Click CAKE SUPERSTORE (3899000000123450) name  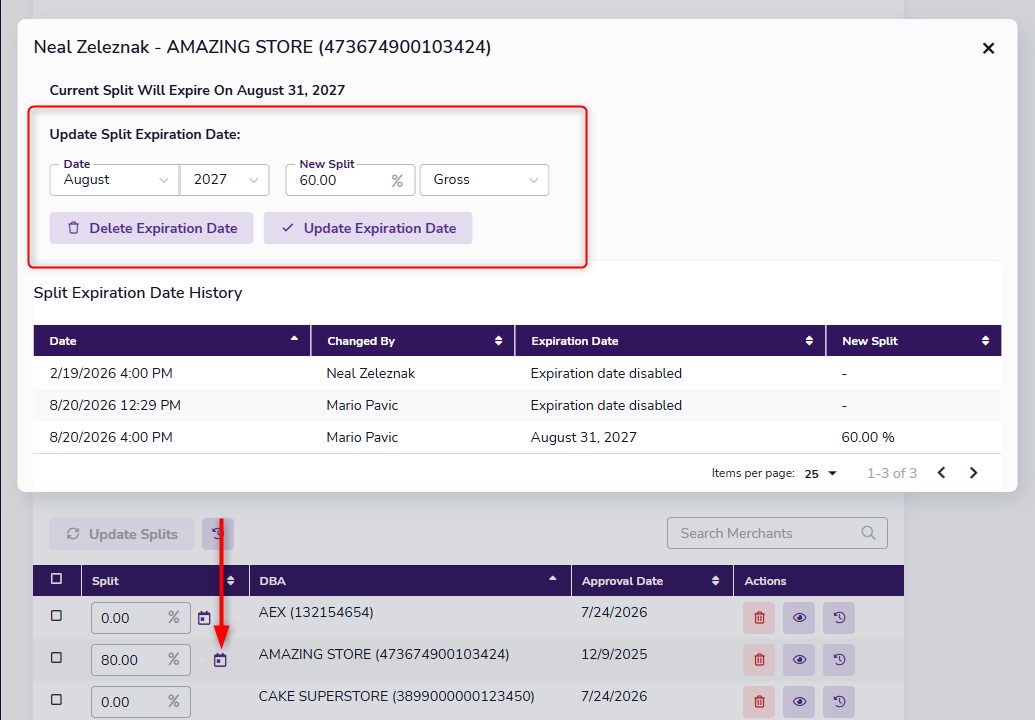pos(396,696)
